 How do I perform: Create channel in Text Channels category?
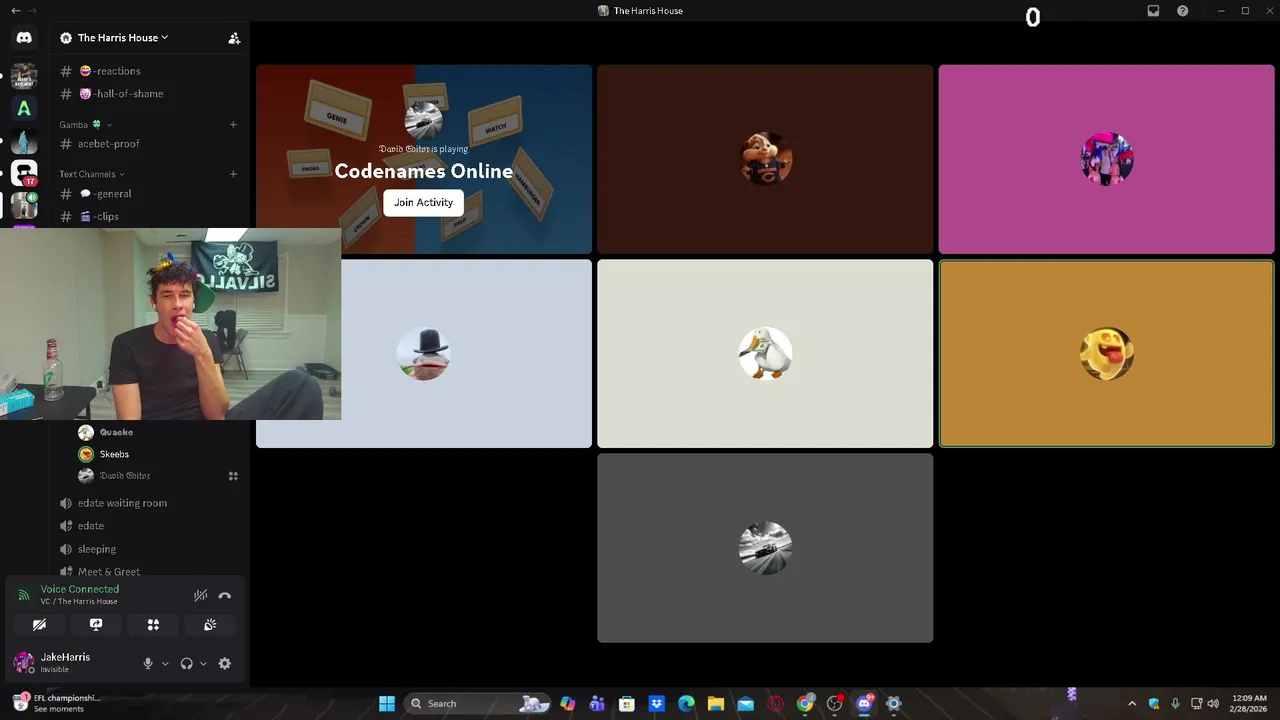tap(233, 174)
